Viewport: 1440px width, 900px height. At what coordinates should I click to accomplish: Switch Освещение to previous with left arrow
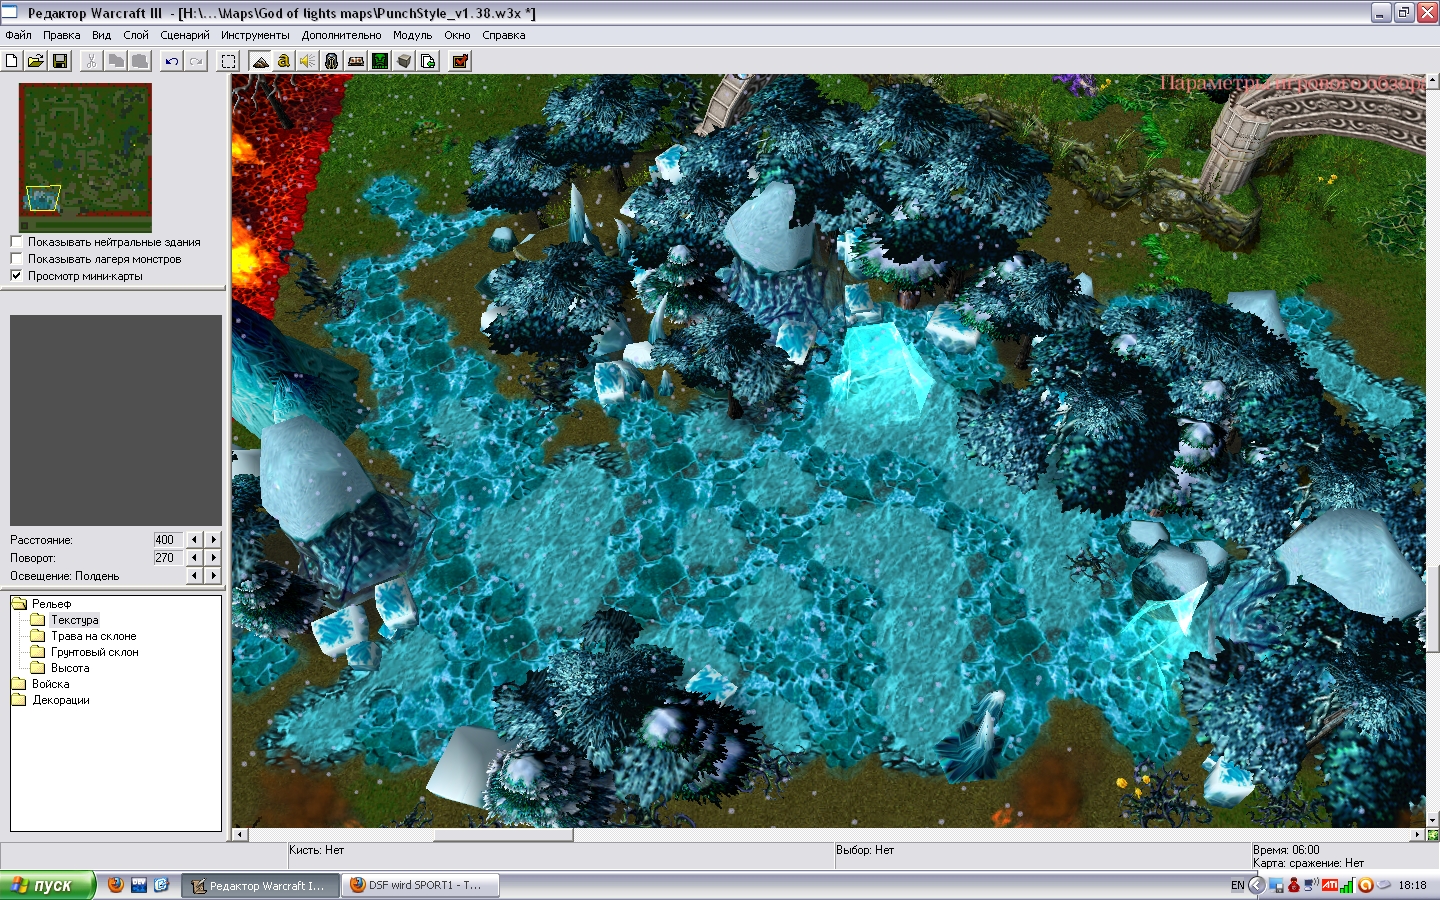tap(195, 576)
